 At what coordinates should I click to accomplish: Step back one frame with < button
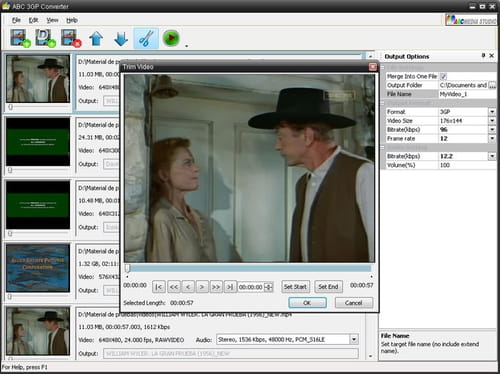coord(188,287)
